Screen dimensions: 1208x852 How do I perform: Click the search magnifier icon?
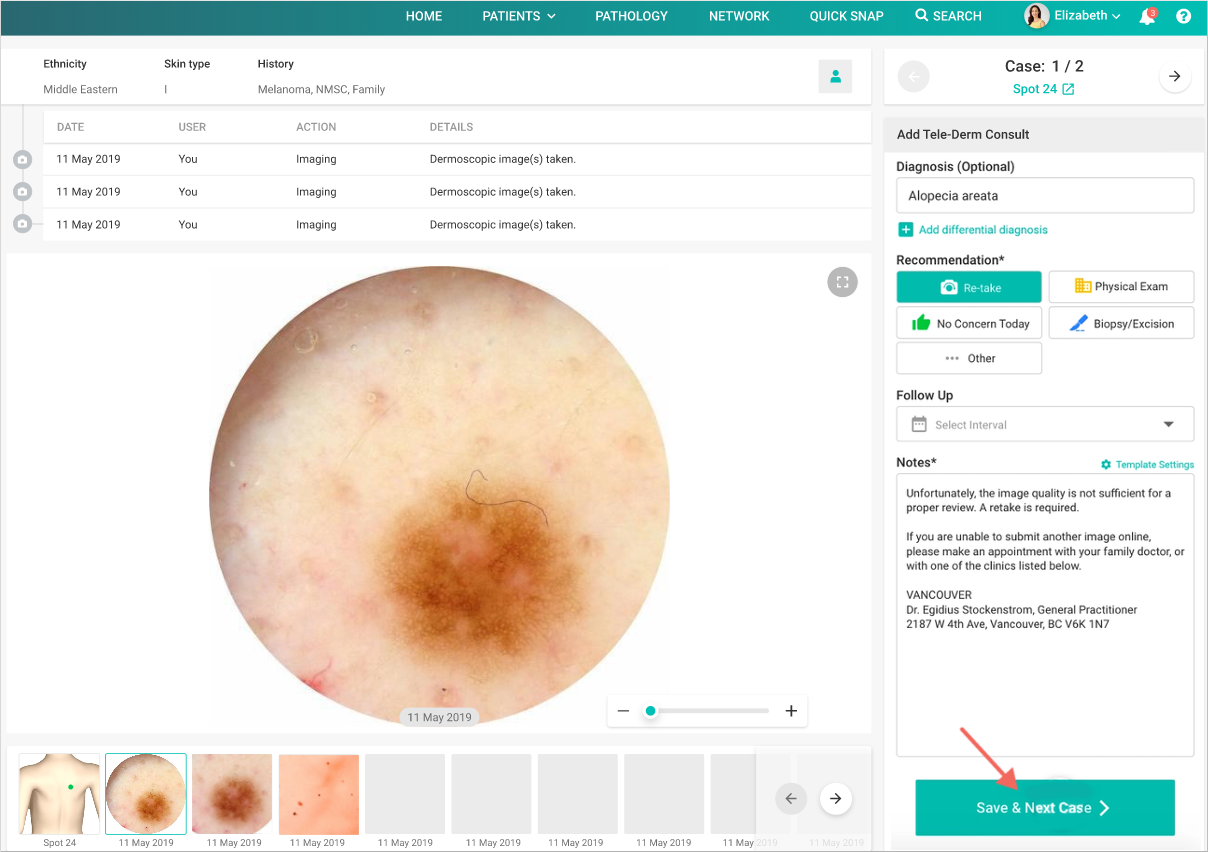point(921,15)
